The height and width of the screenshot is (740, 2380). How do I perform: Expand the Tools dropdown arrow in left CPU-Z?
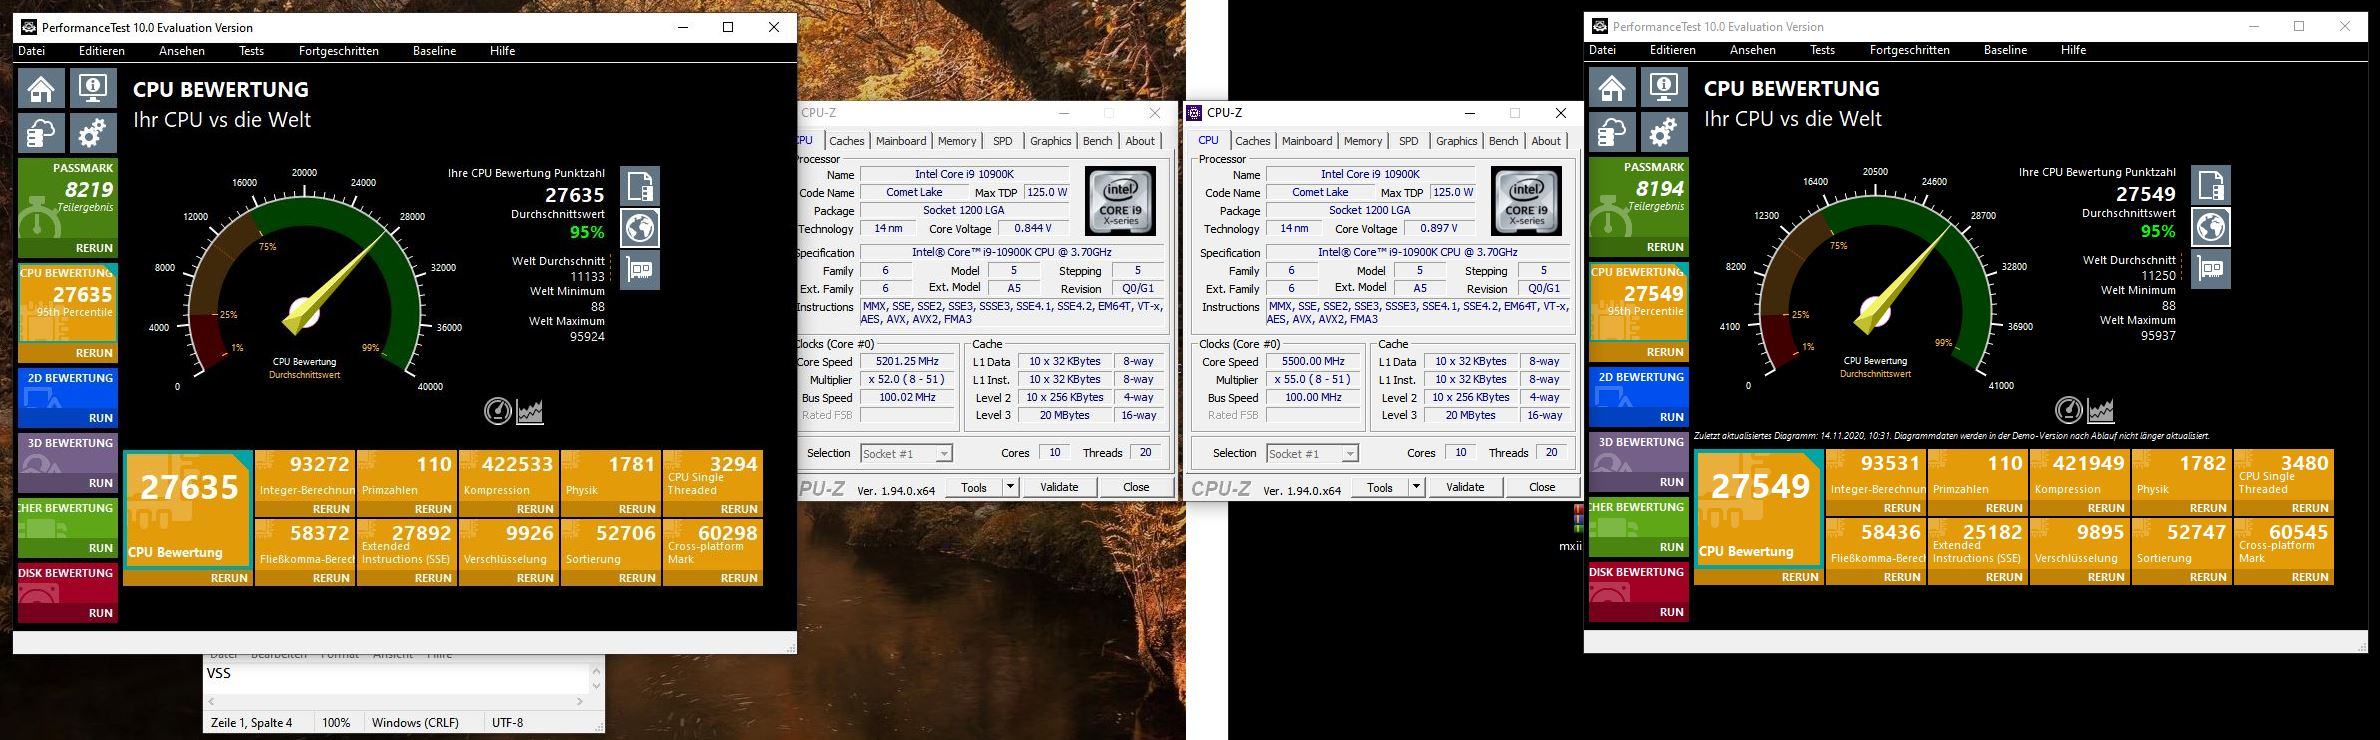[x=1010, y=487]
